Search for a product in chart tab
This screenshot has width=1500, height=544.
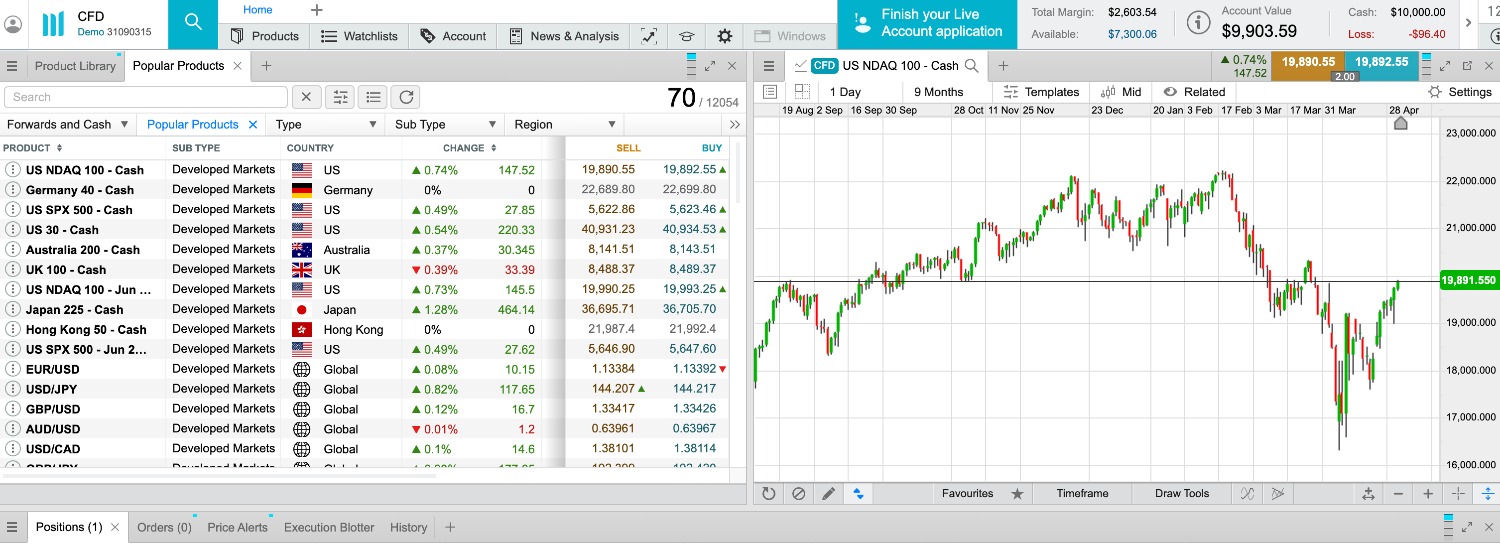(970, 66)
